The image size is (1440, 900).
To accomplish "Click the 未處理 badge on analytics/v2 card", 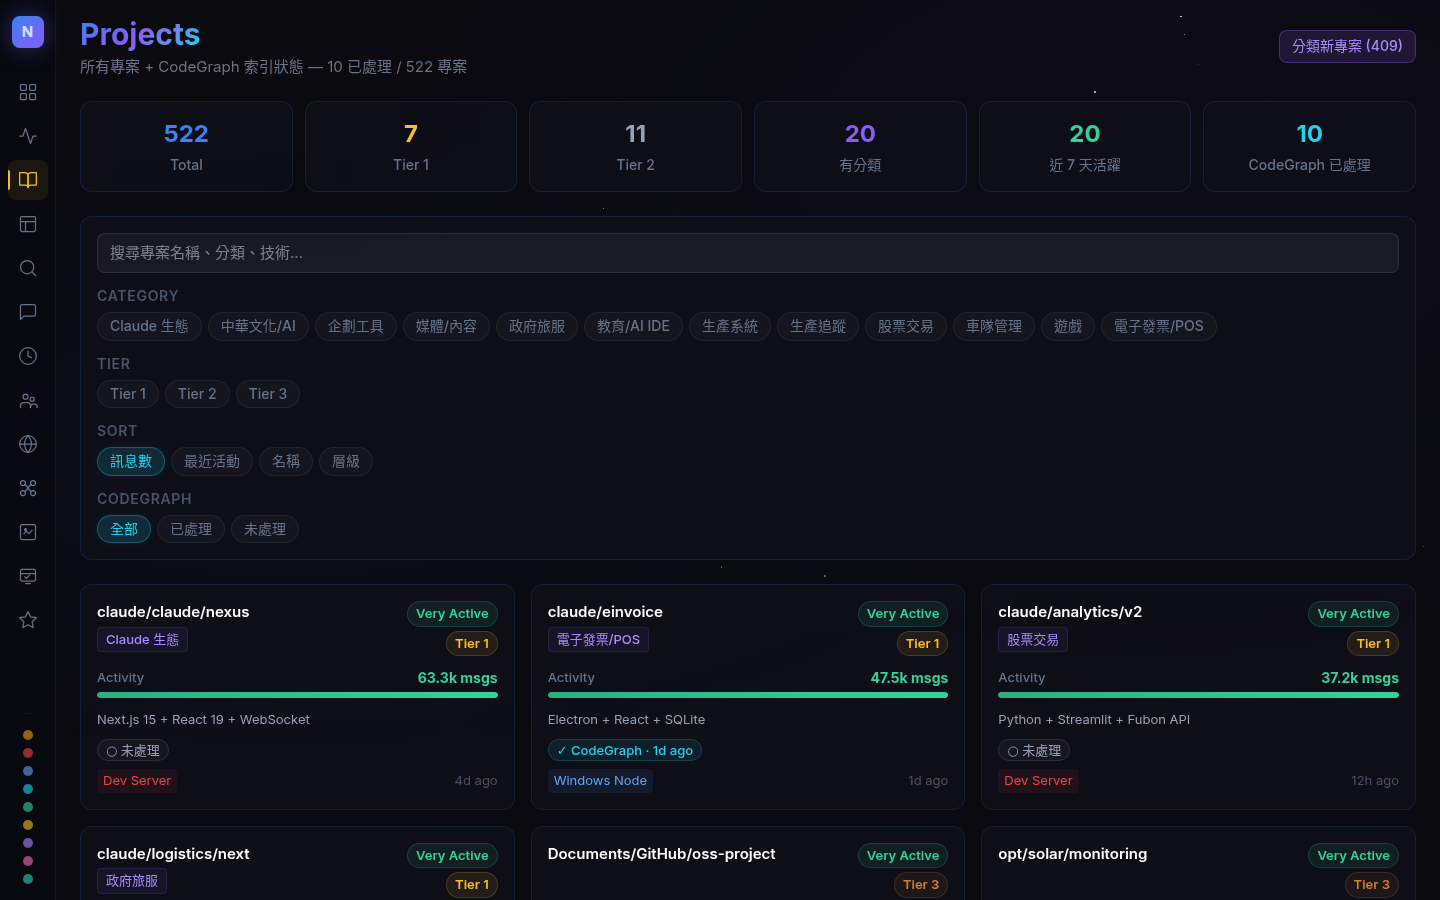I will [1034, 751].
